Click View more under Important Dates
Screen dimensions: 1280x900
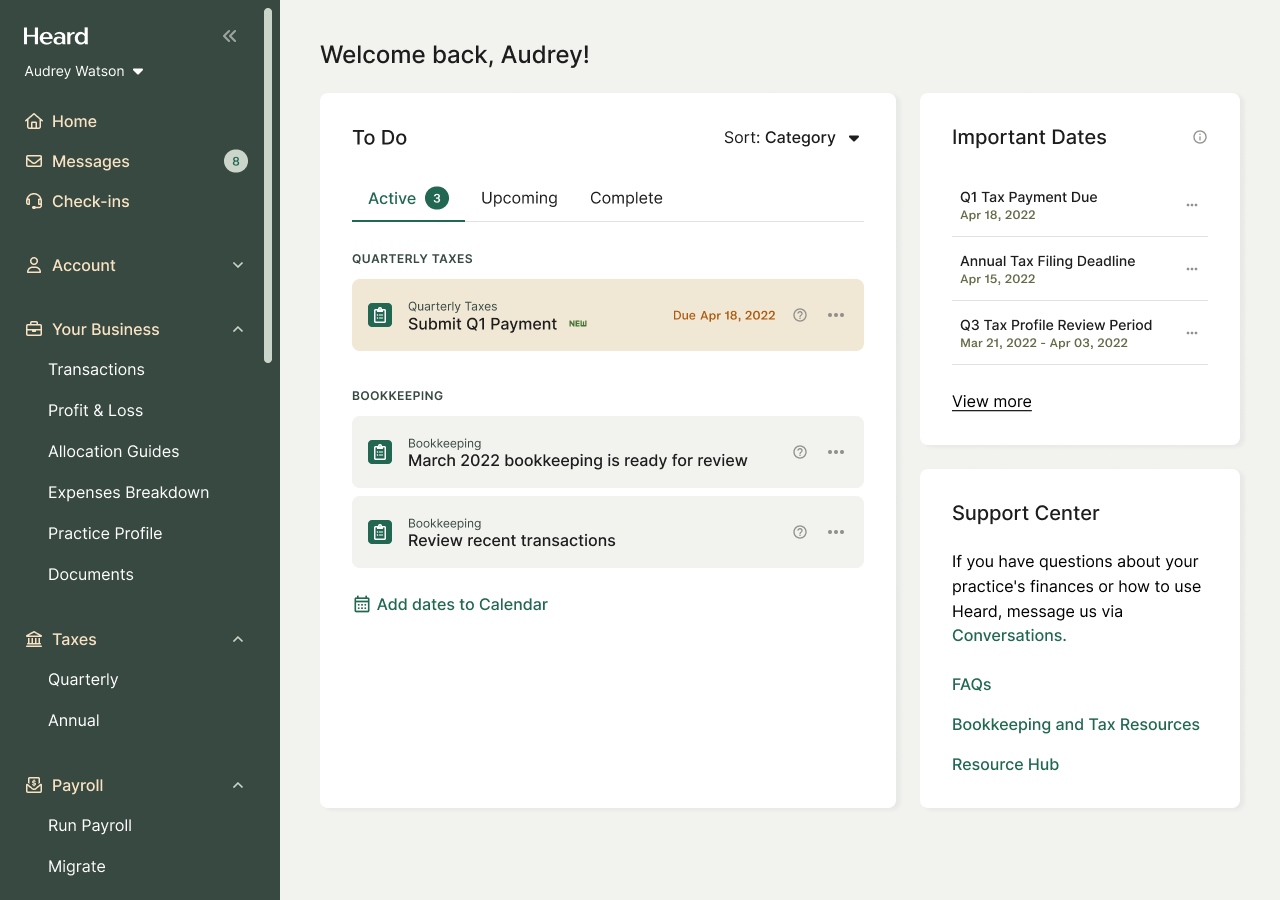(991, 401)
